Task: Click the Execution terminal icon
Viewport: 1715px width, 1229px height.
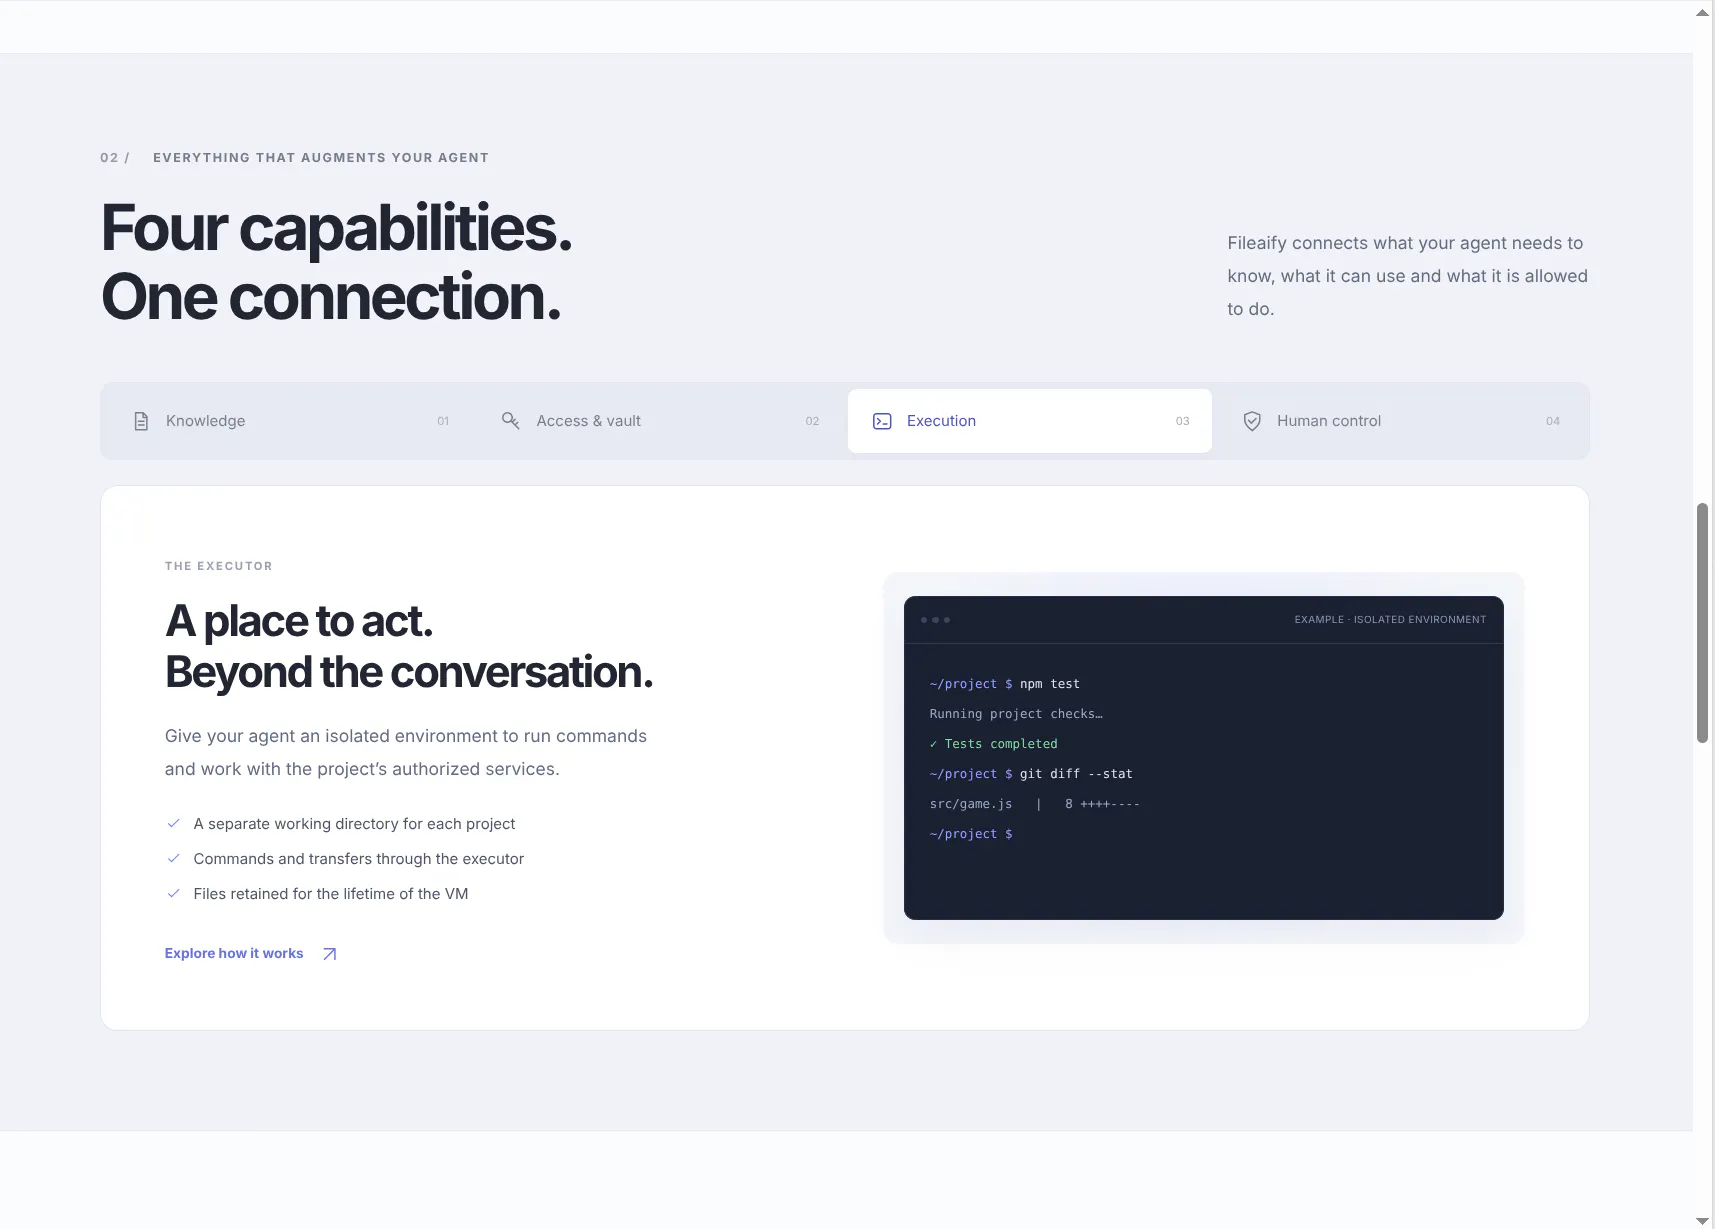Action: [882, 421]
